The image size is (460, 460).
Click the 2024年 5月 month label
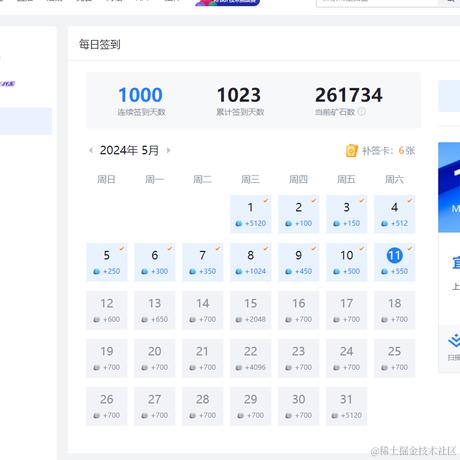[129, 150]
